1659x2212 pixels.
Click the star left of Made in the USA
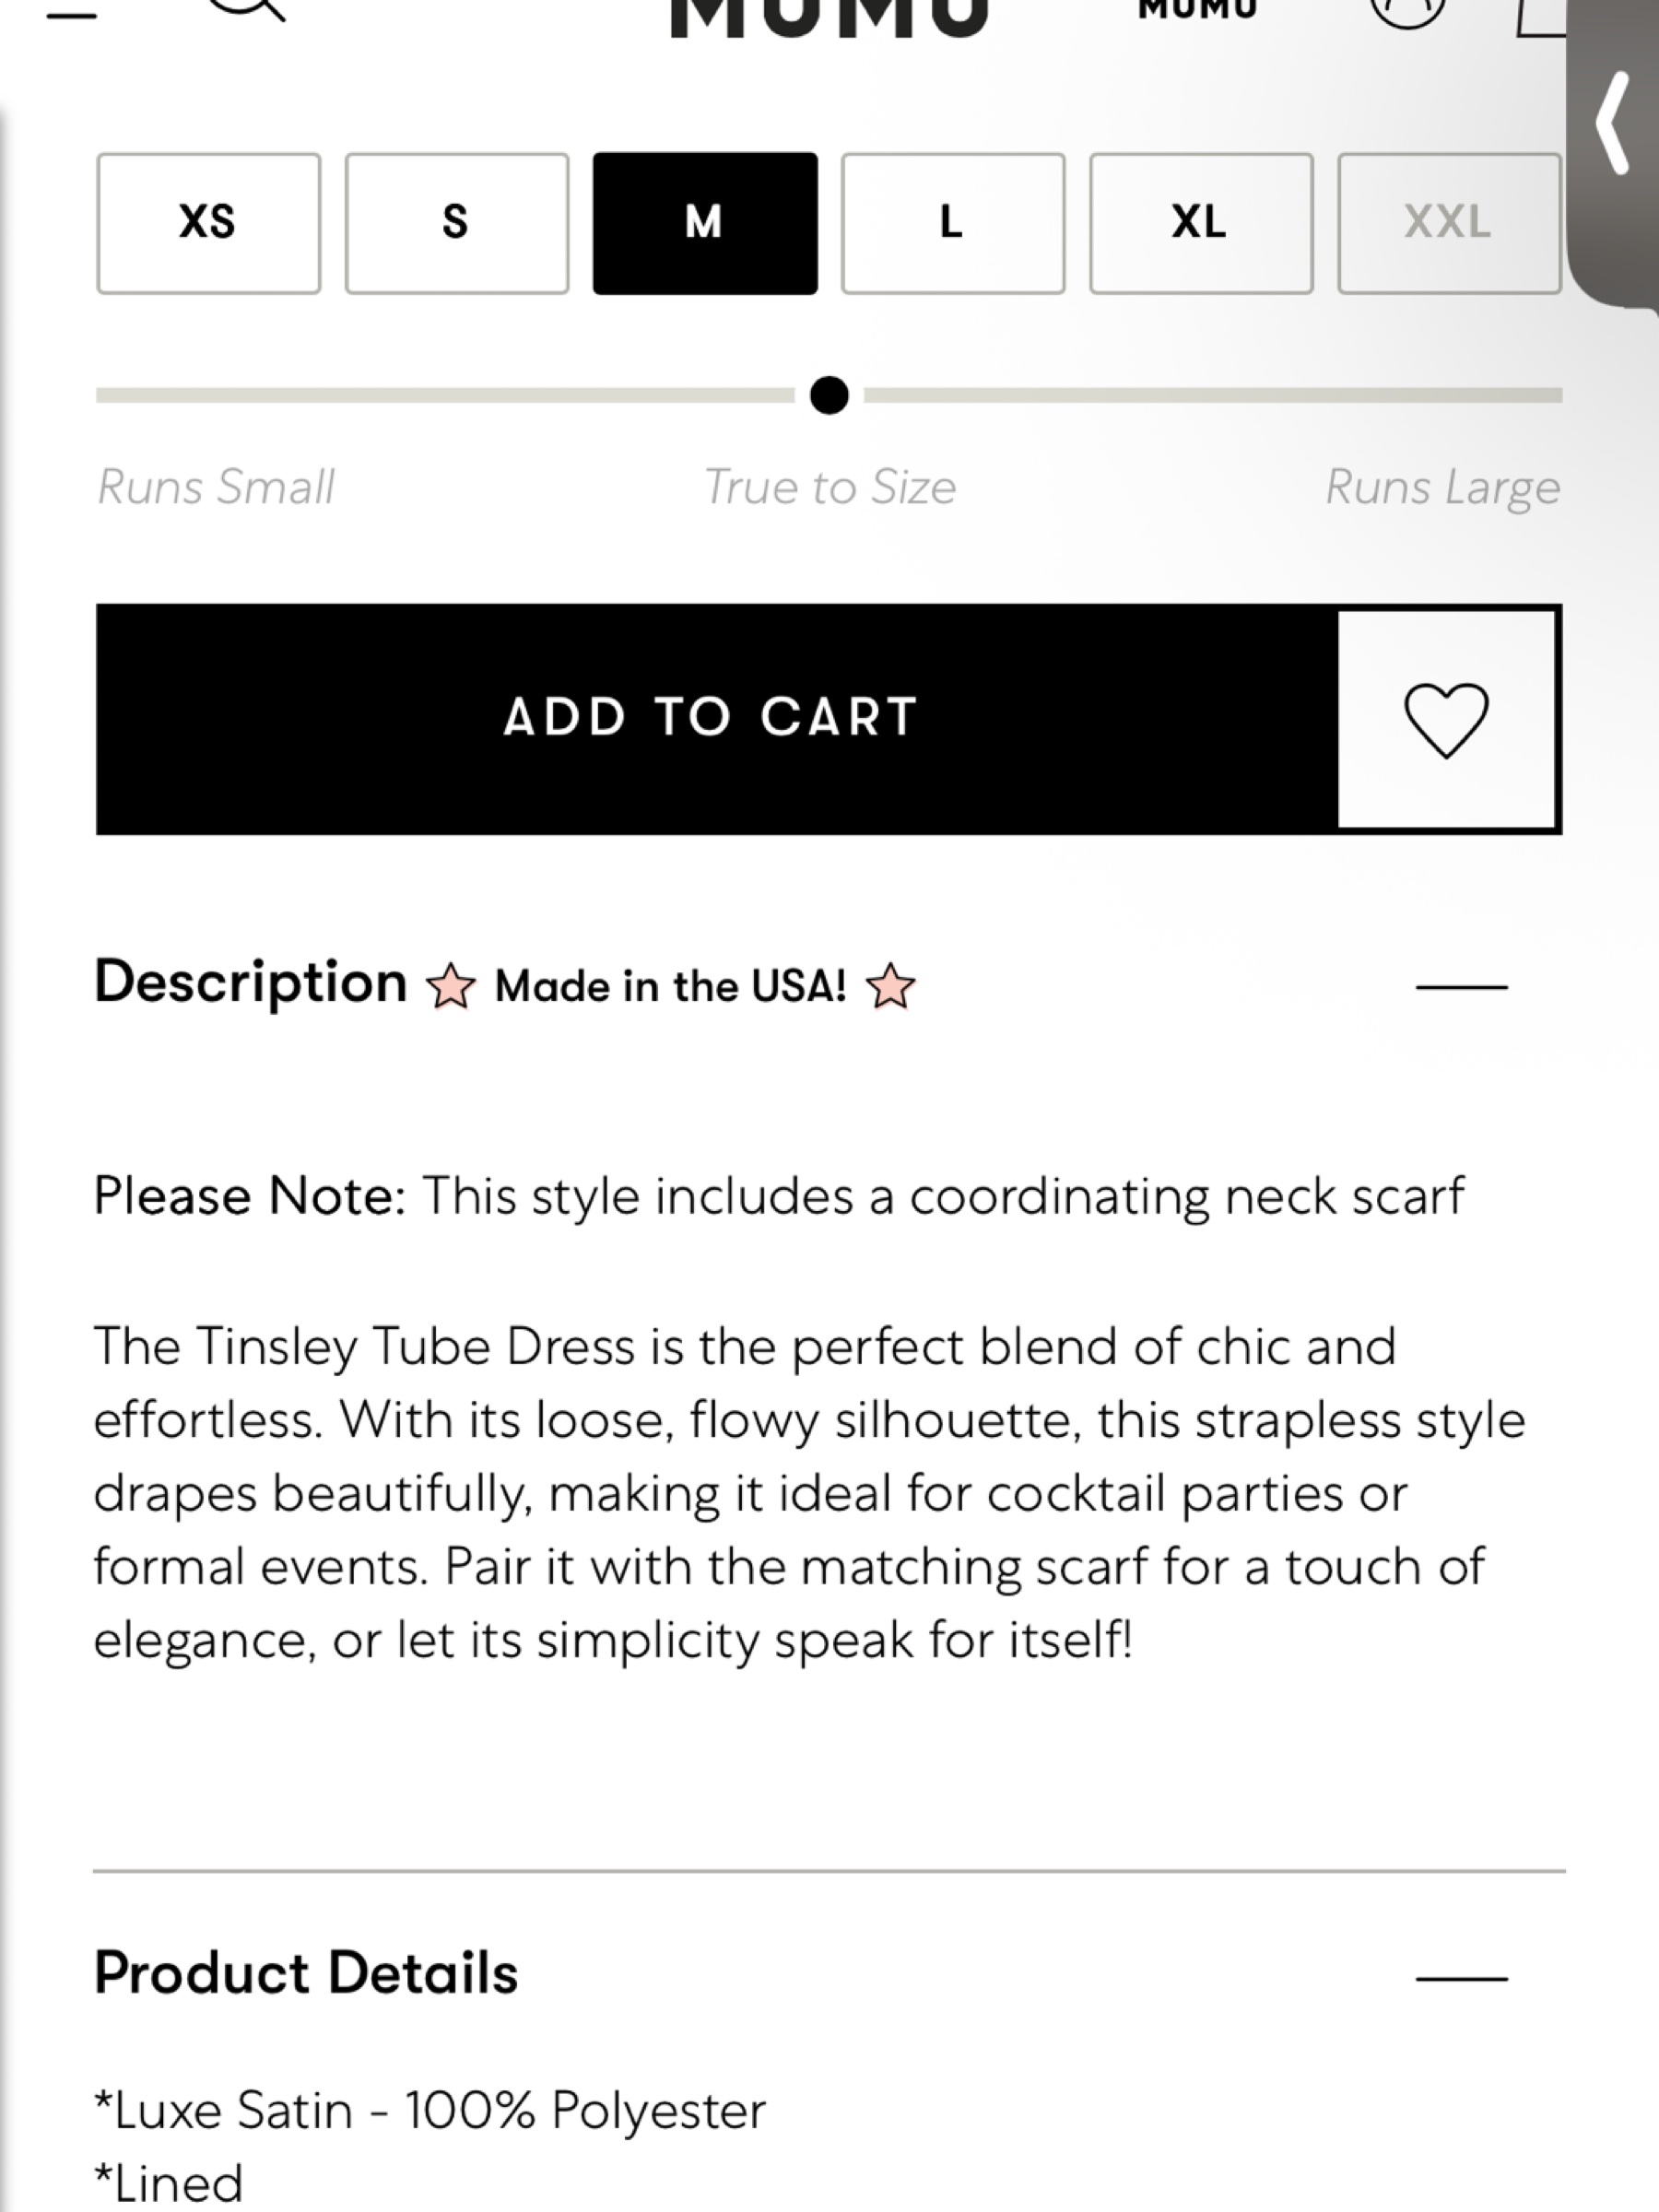[x=451, y=987]
